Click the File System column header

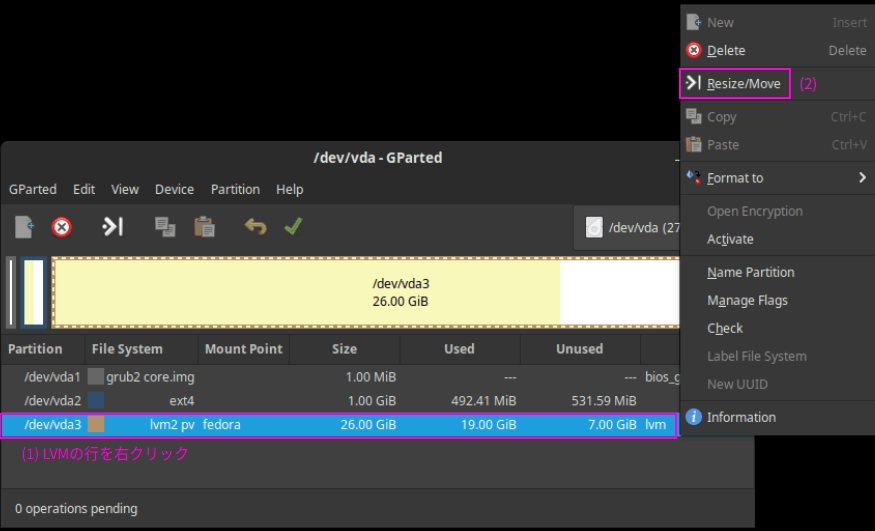point(142,349)
